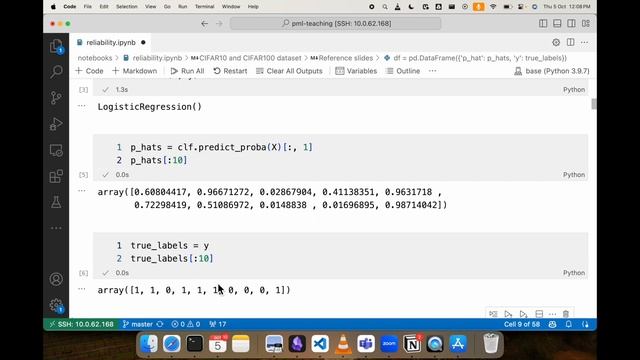Open true_labels array output actions ellipsis

[x=82, y=289]
